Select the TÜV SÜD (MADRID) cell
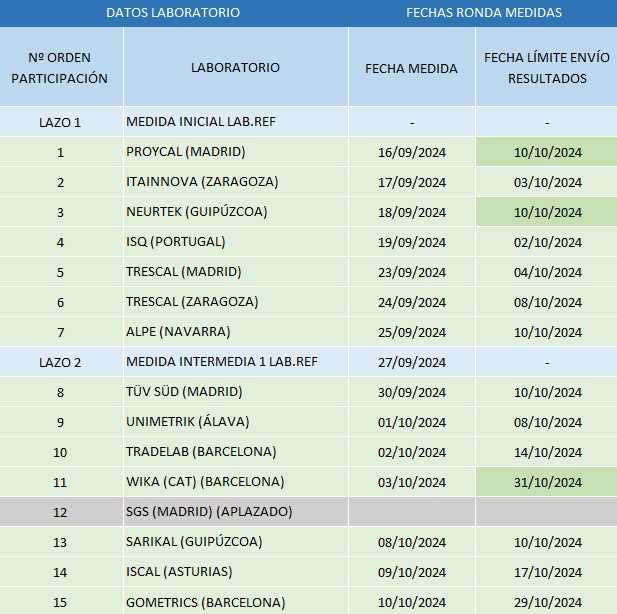Screen dimensions: 617x614 (x=236, y=392)
